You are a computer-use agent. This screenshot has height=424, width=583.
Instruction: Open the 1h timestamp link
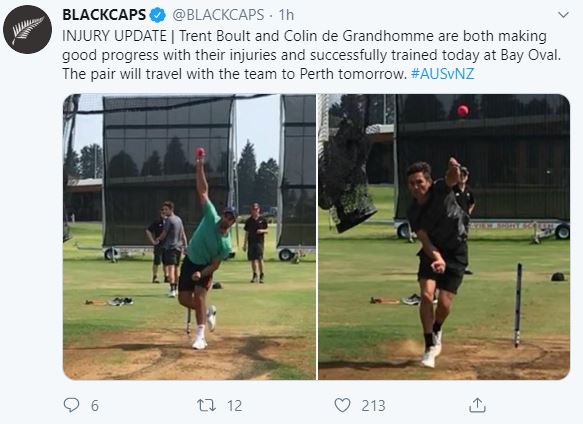coord(286,15)
